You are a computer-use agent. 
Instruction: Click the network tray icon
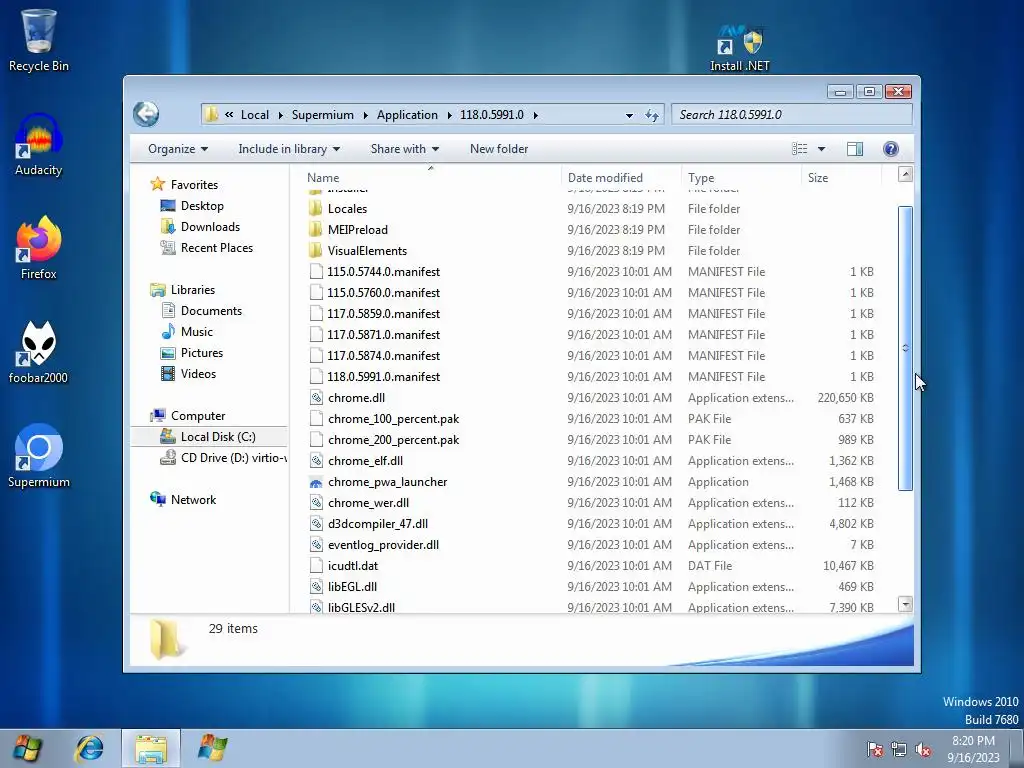click(x=899, y=749)
